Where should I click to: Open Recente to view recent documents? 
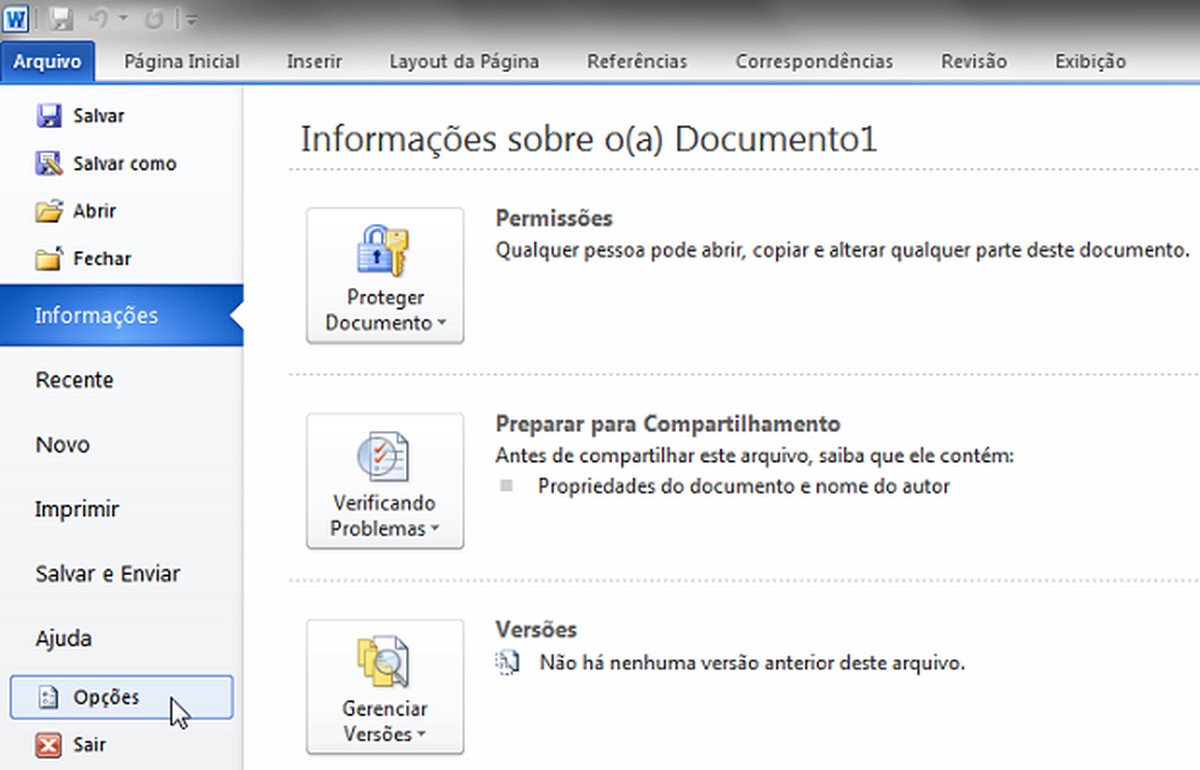tap(74, 380)
